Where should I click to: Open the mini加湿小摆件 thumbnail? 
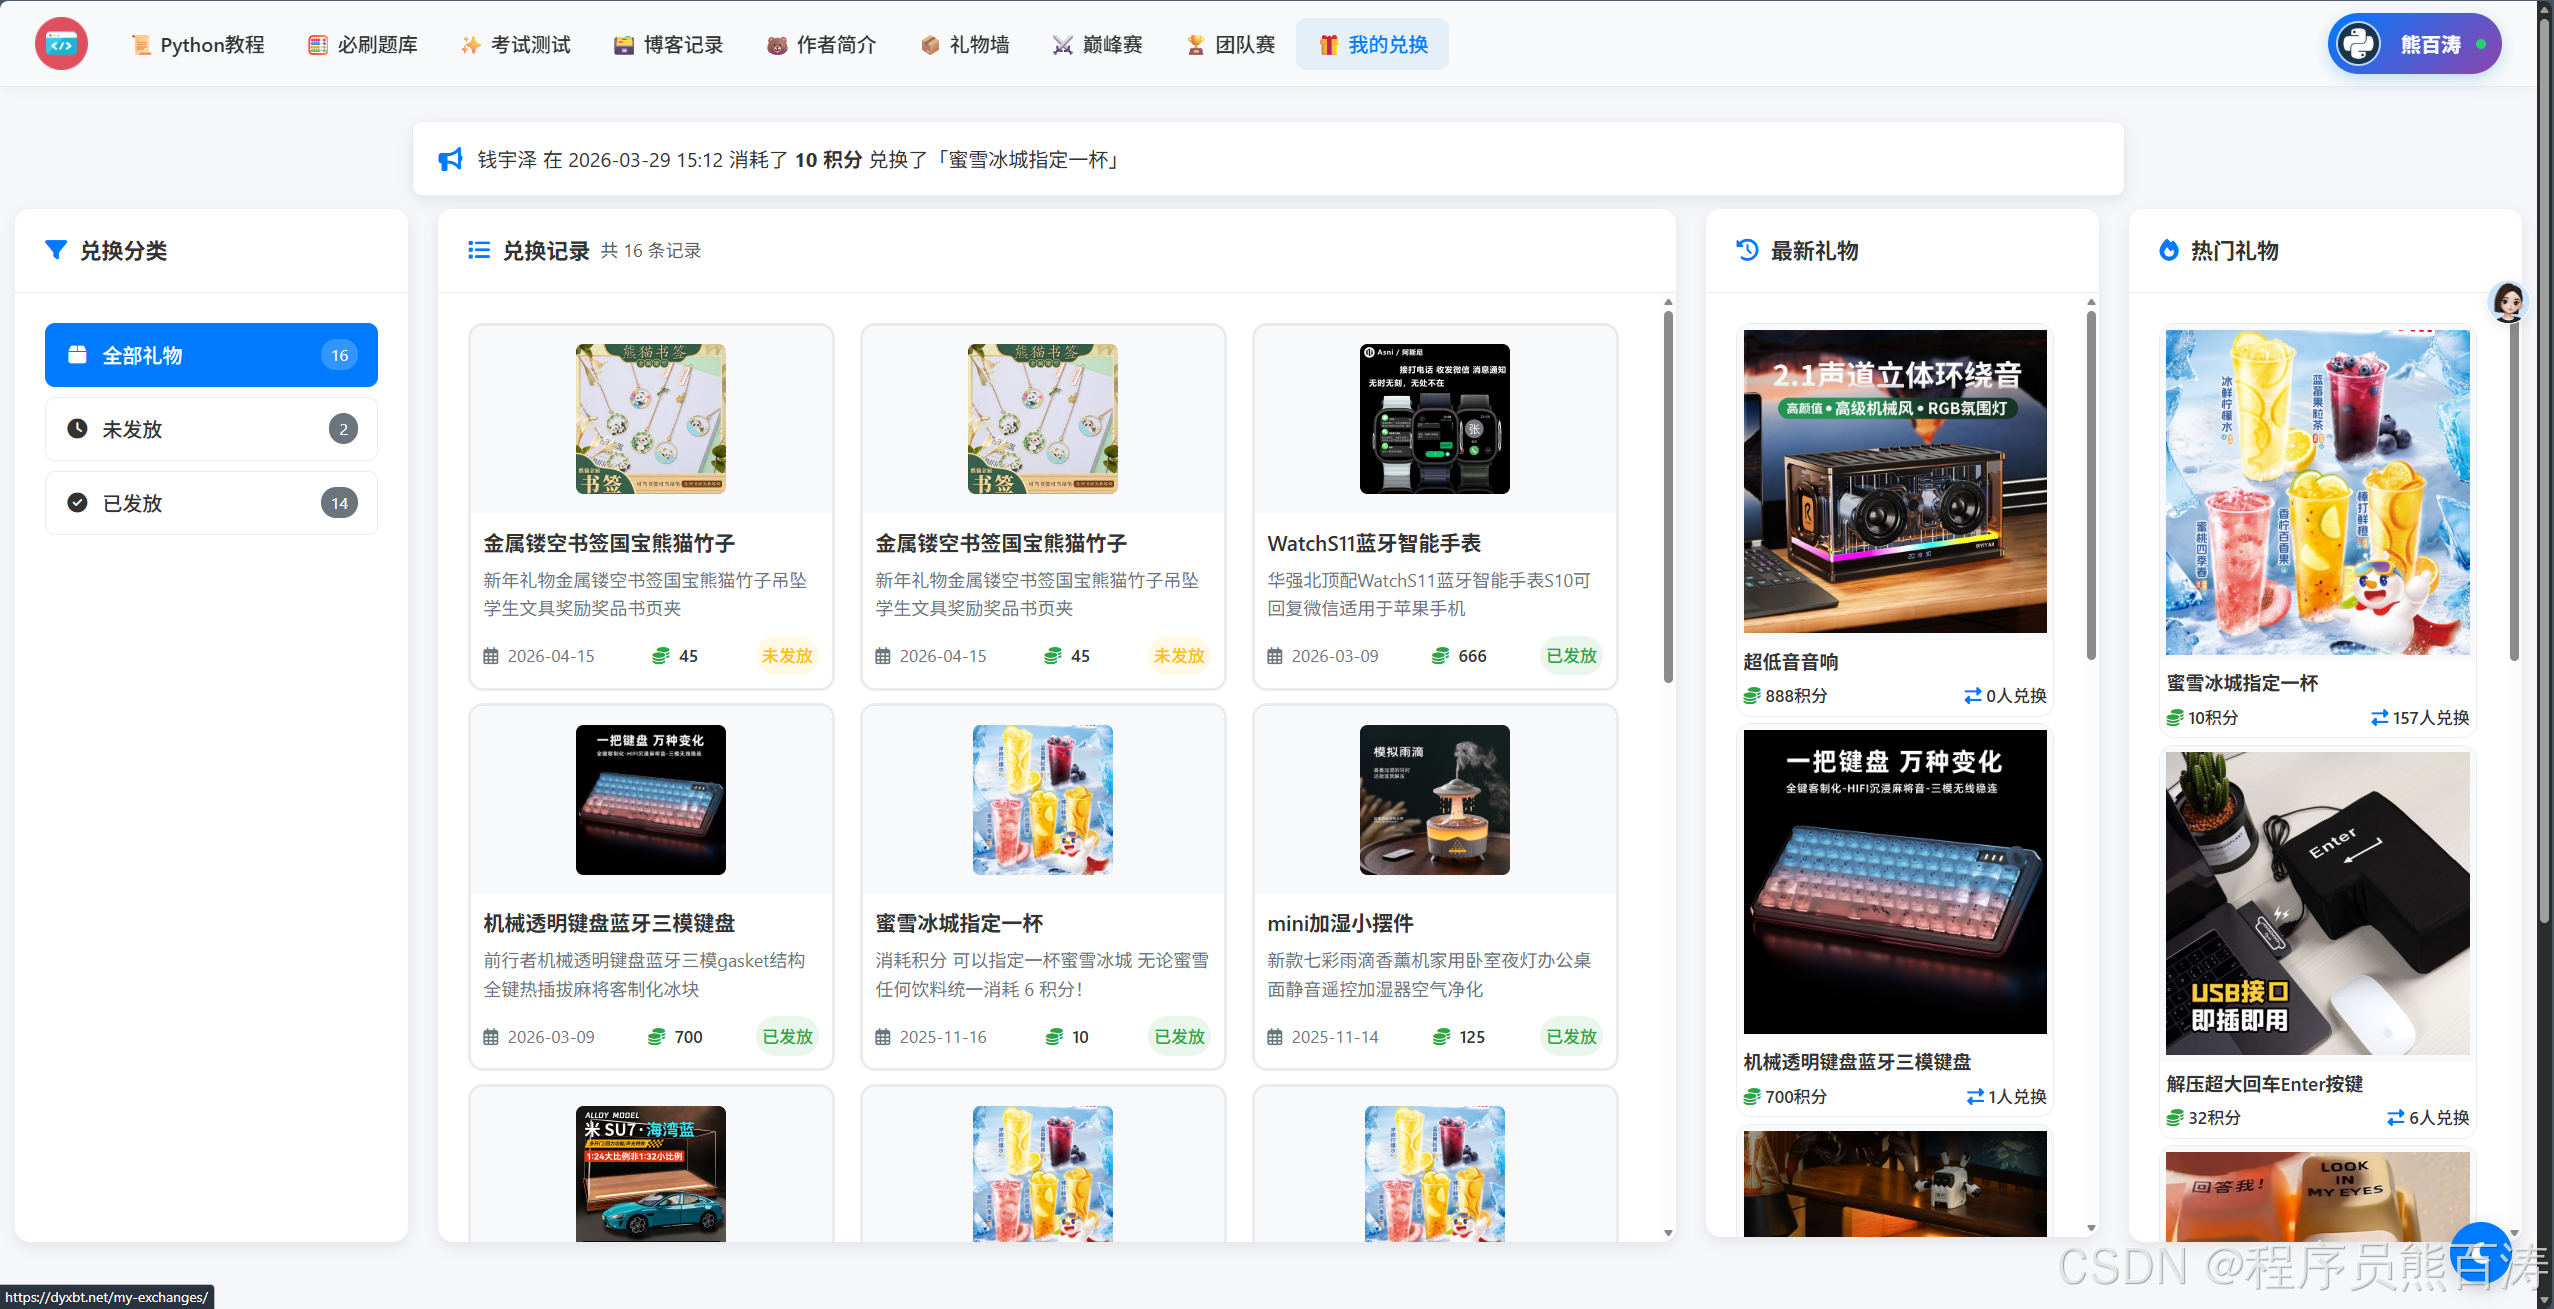(1435, 800)
